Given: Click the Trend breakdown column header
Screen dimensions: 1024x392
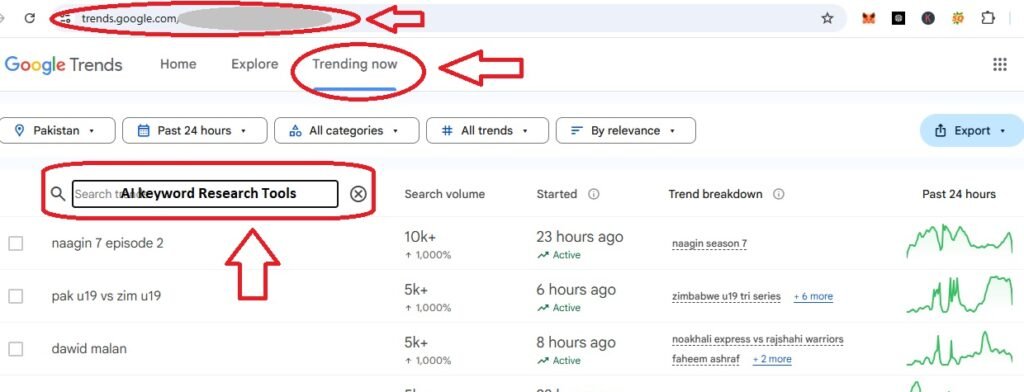Looking at the screenshot, I should pyautogui.click(x=716, y=194).
